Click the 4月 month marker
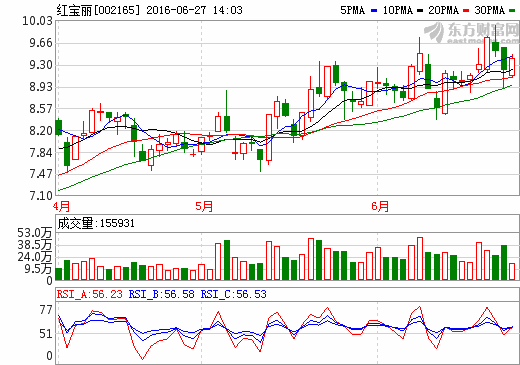Viewport: 520px width, 365px height. click(x=62, y=206)
